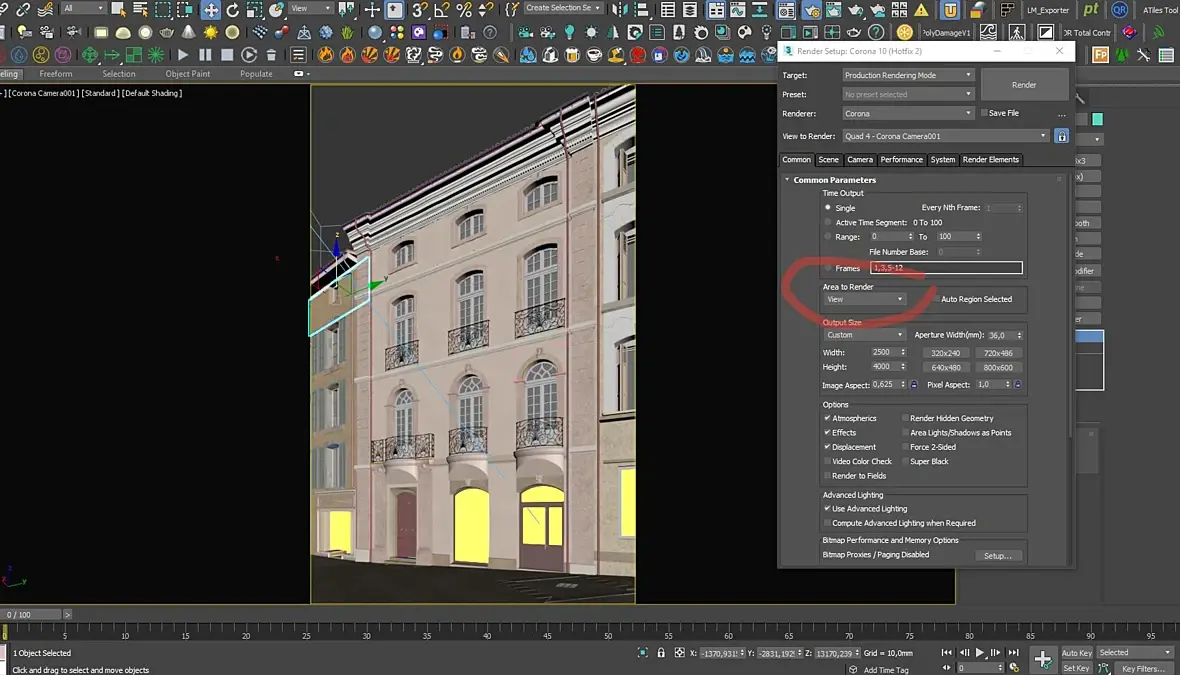Expand the Output Size Custom dropdown
The width and height of the screenshot is (1180, 675).
click(x=865, y=335)
